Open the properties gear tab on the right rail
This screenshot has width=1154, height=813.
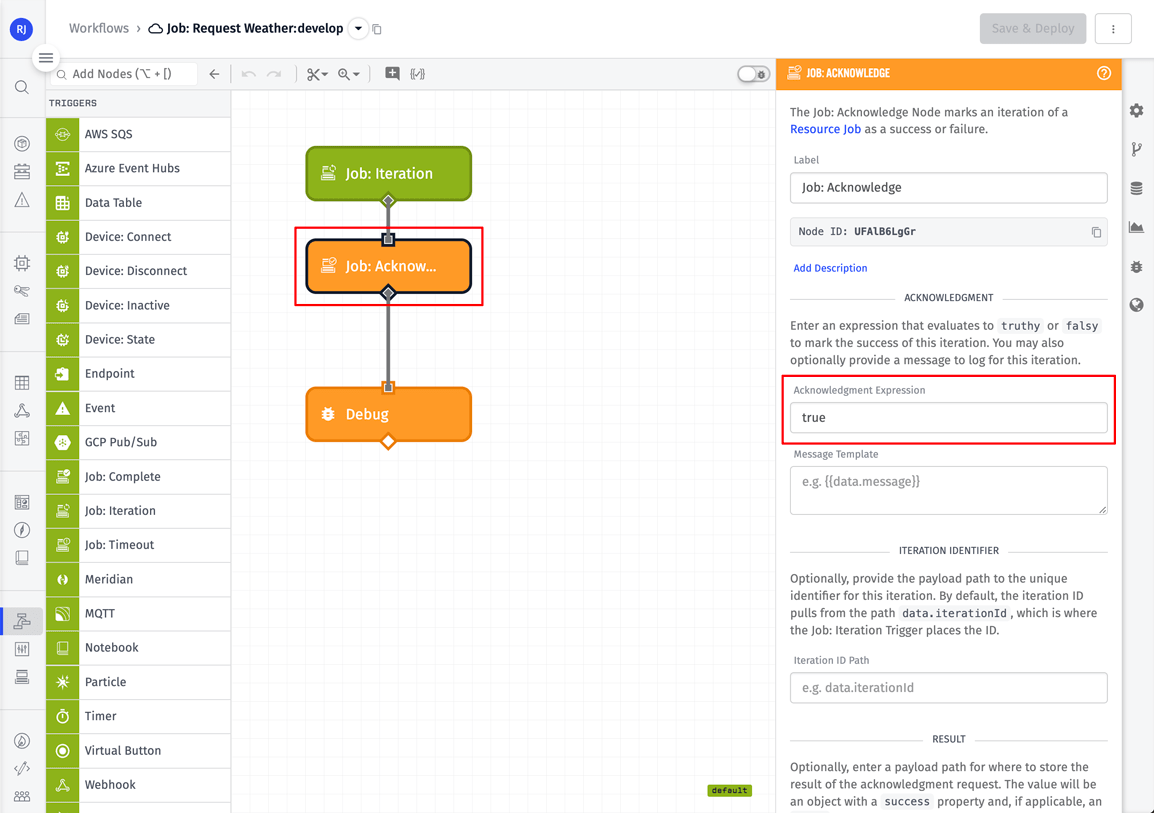[x=1136, y=110]
